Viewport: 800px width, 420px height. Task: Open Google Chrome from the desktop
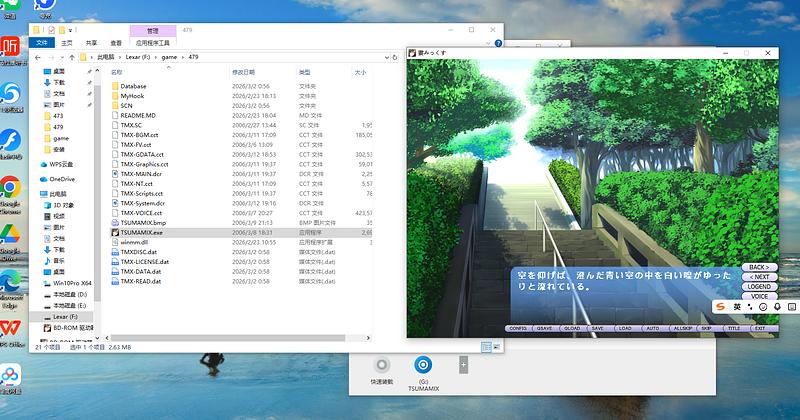click(x=11, y=187)
